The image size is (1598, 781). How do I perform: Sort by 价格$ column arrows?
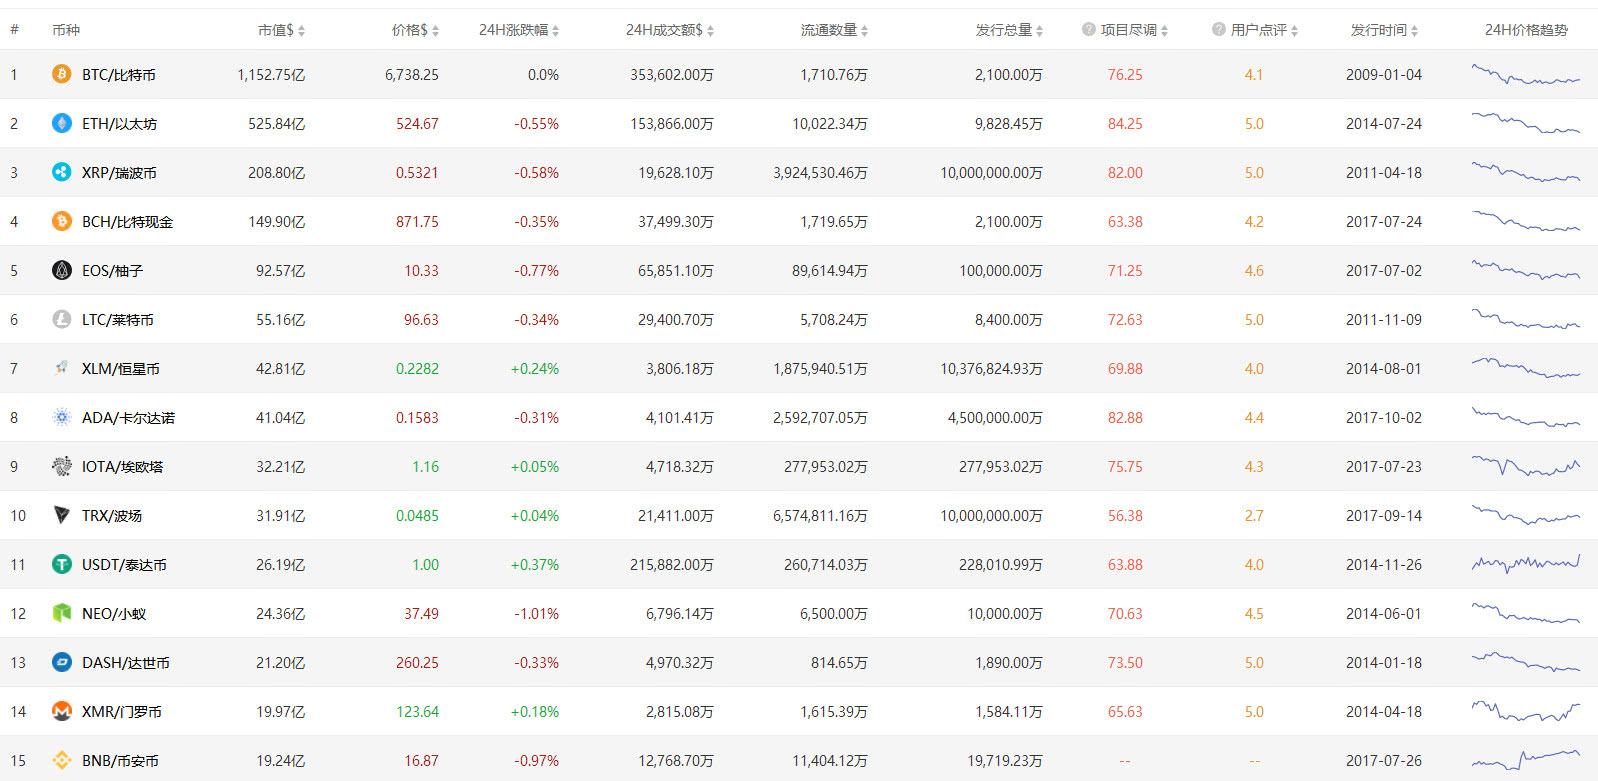[x=436, y=31]
